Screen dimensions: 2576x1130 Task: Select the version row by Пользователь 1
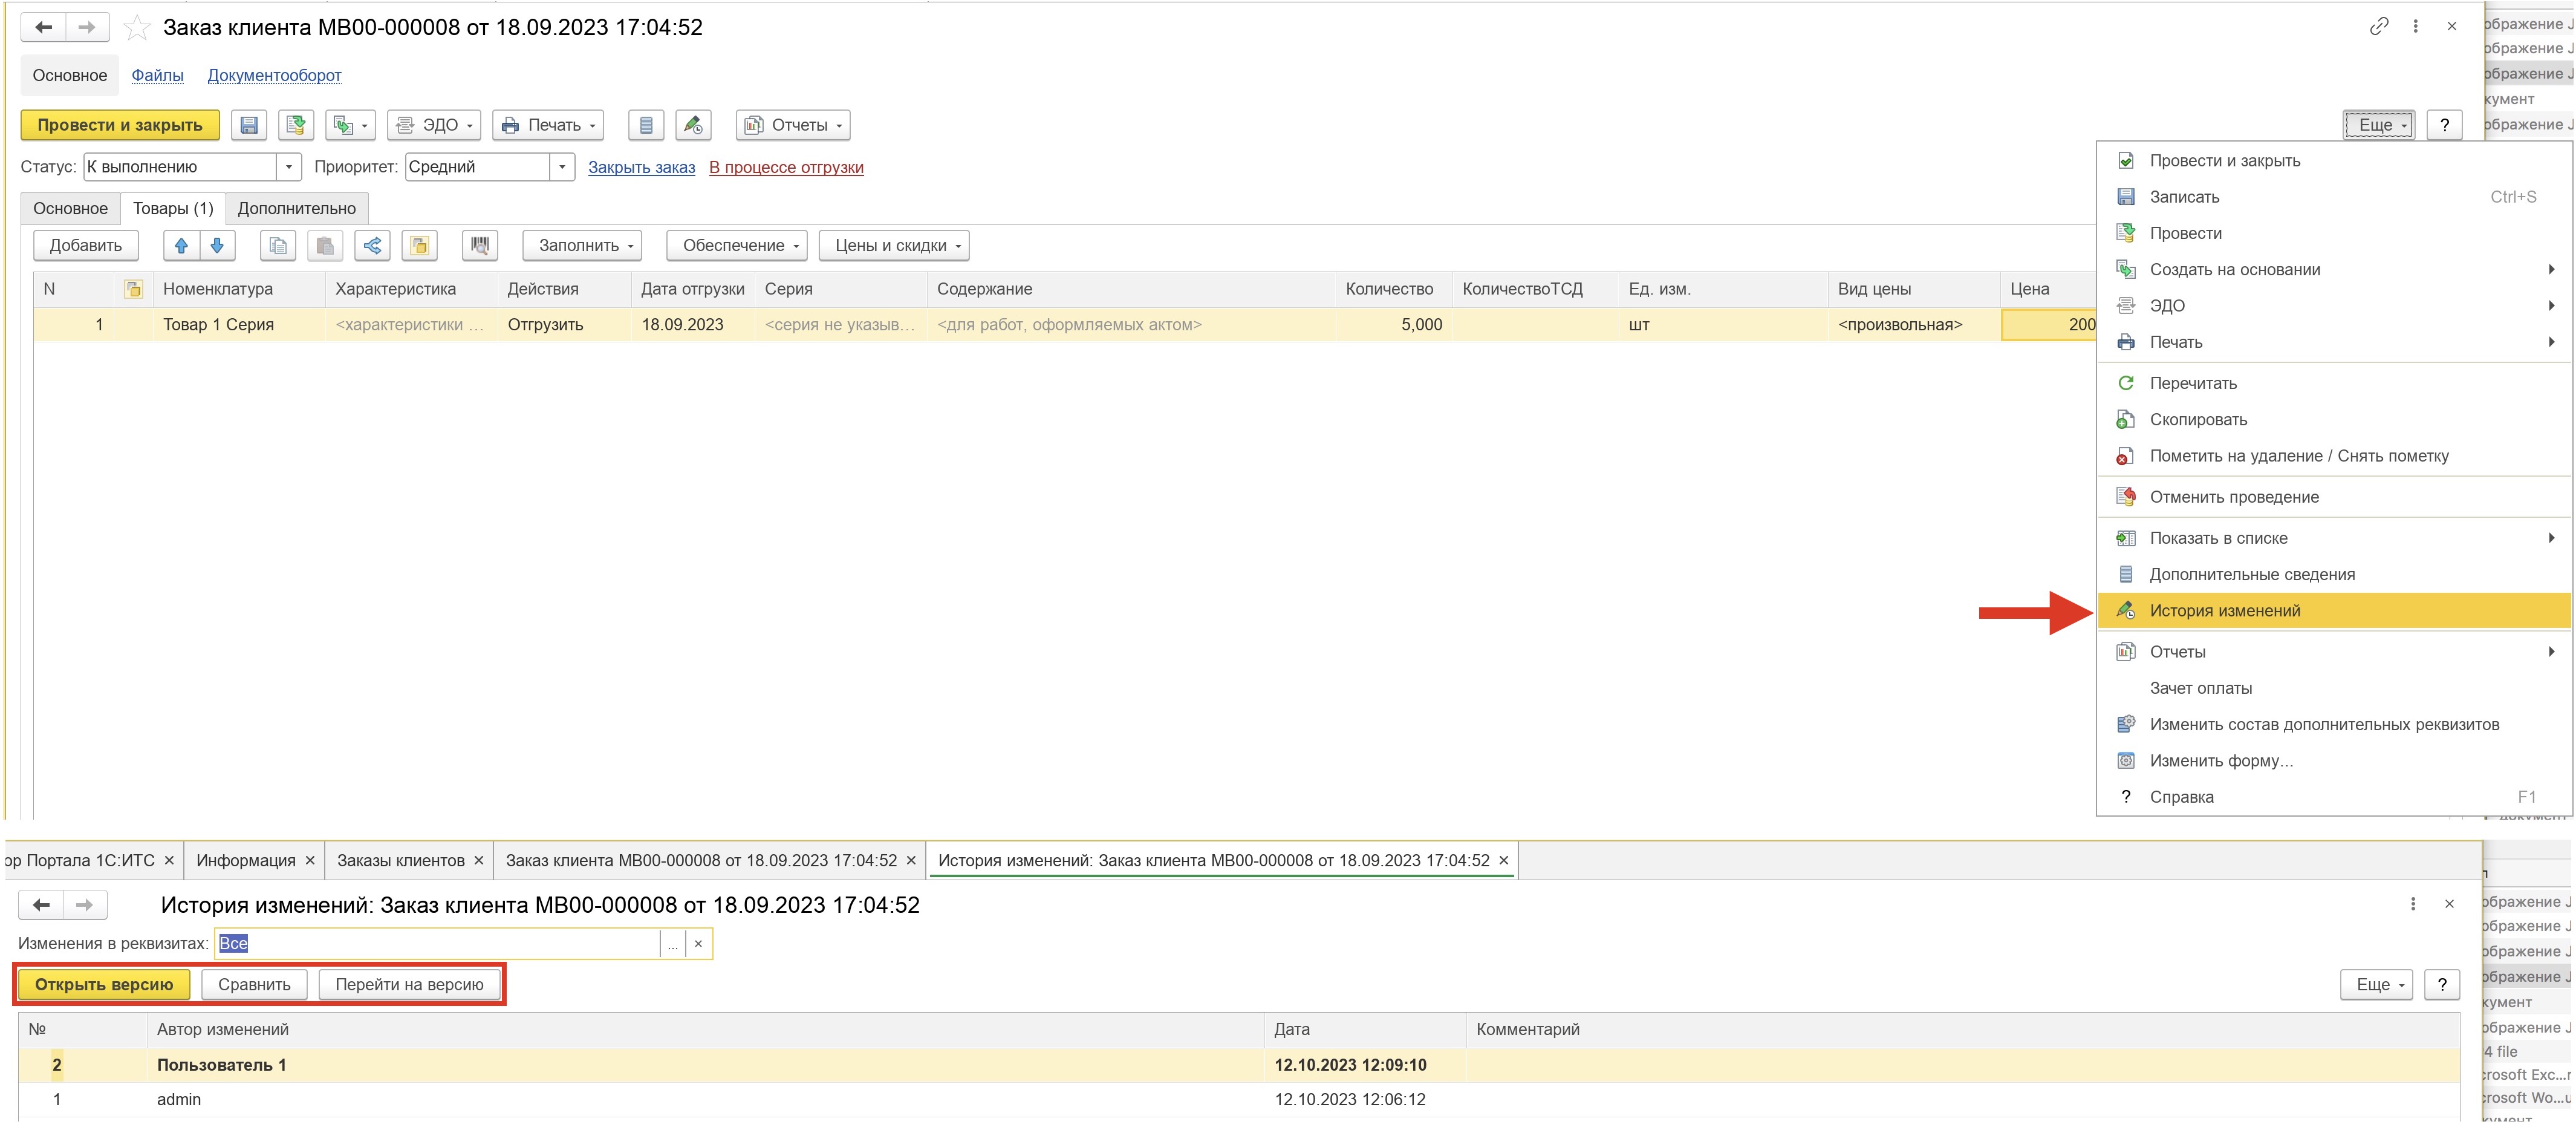1238,1065
